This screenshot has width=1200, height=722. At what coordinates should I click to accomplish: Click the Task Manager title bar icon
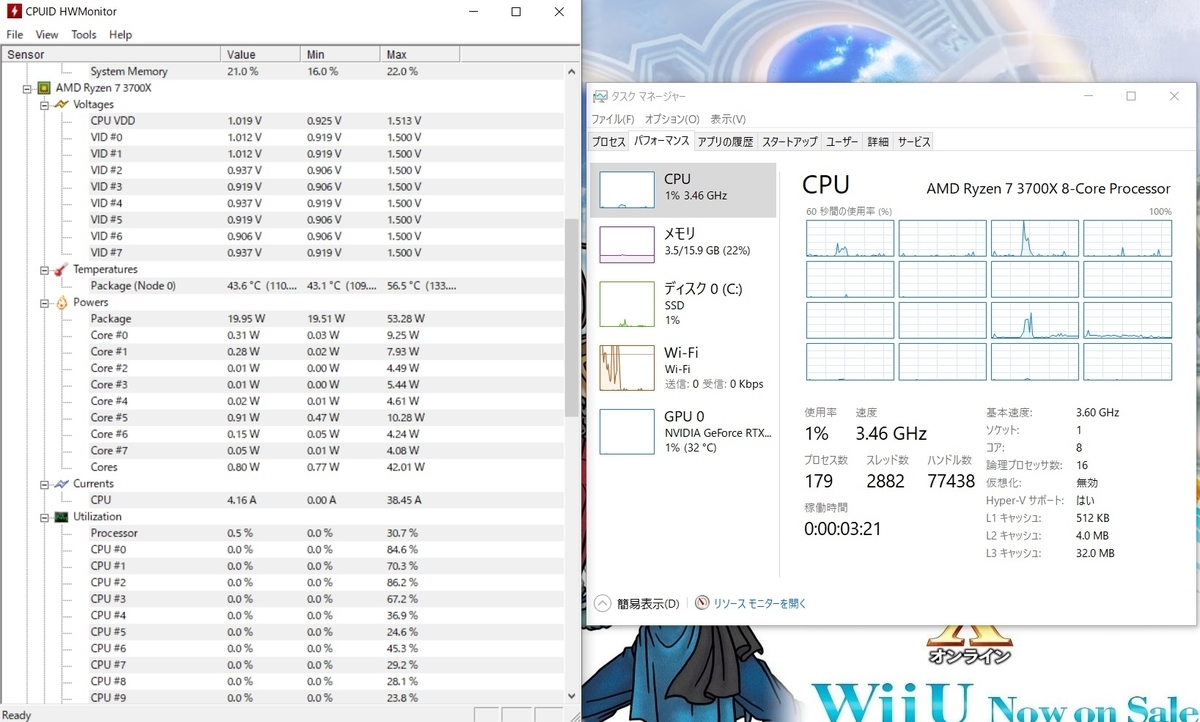pos(599,97)
